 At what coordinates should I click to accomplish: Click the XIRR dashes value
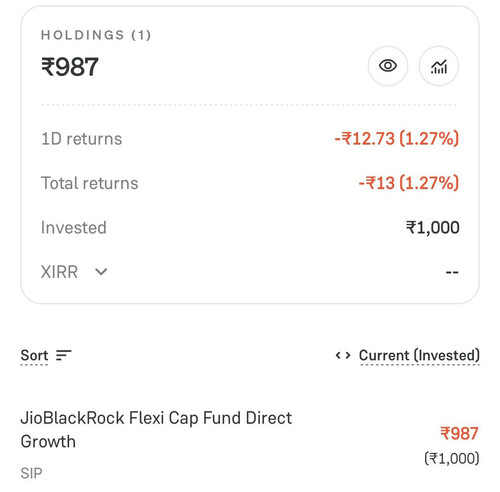point(452,272)
